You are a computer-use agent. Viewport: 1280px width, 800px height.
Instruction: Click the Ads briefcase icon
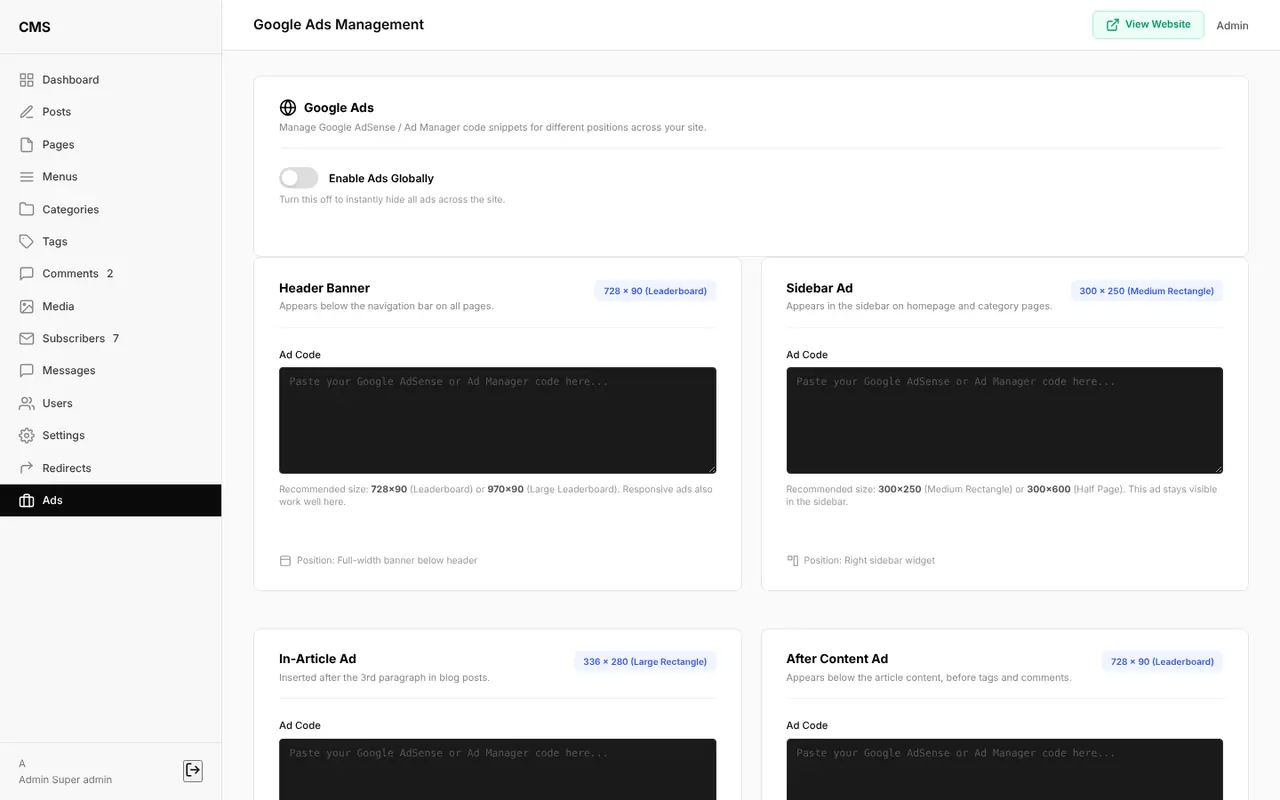coord(26,501)
